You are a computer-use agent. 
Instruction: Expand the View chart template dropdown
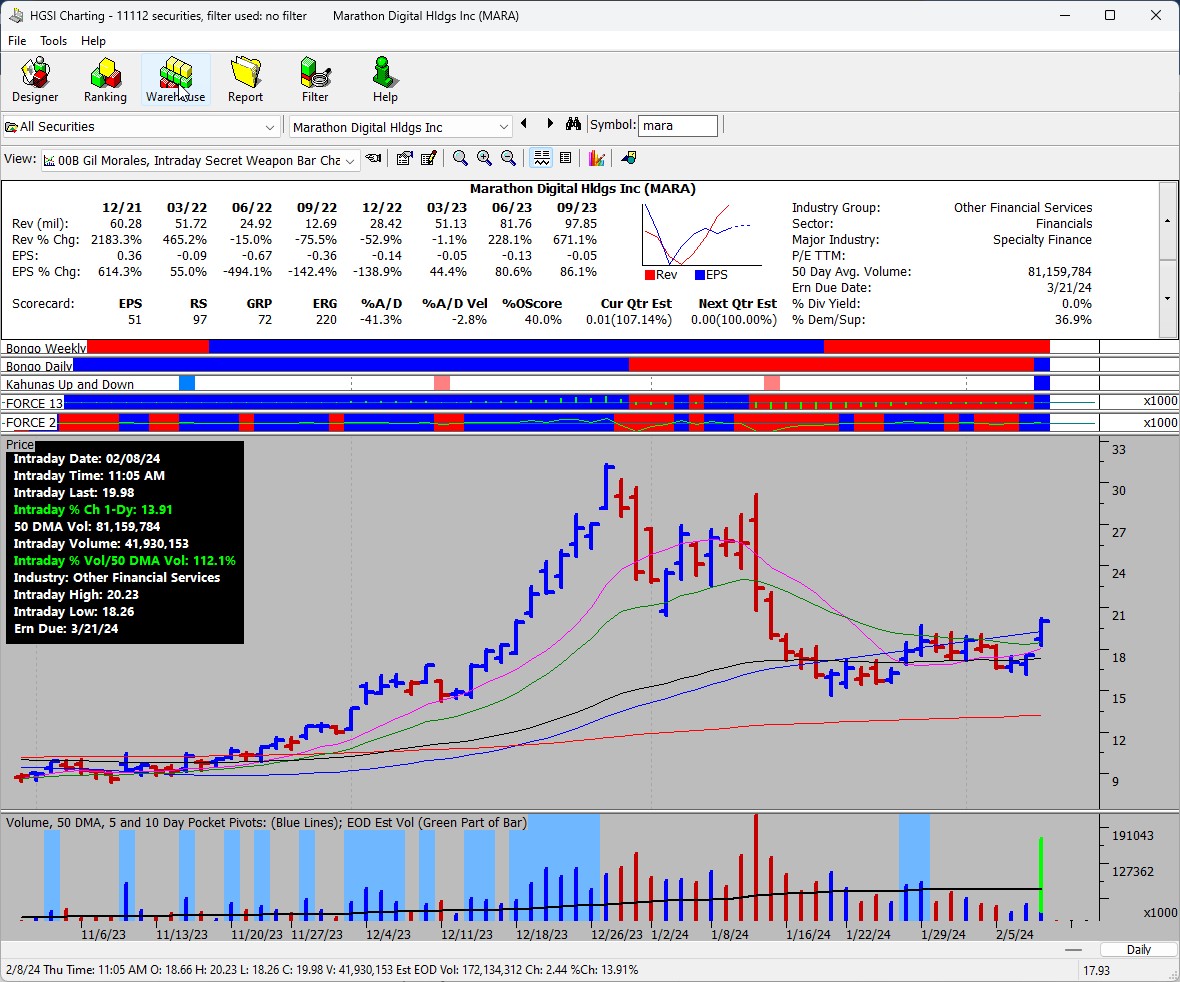tap(350, 161)
